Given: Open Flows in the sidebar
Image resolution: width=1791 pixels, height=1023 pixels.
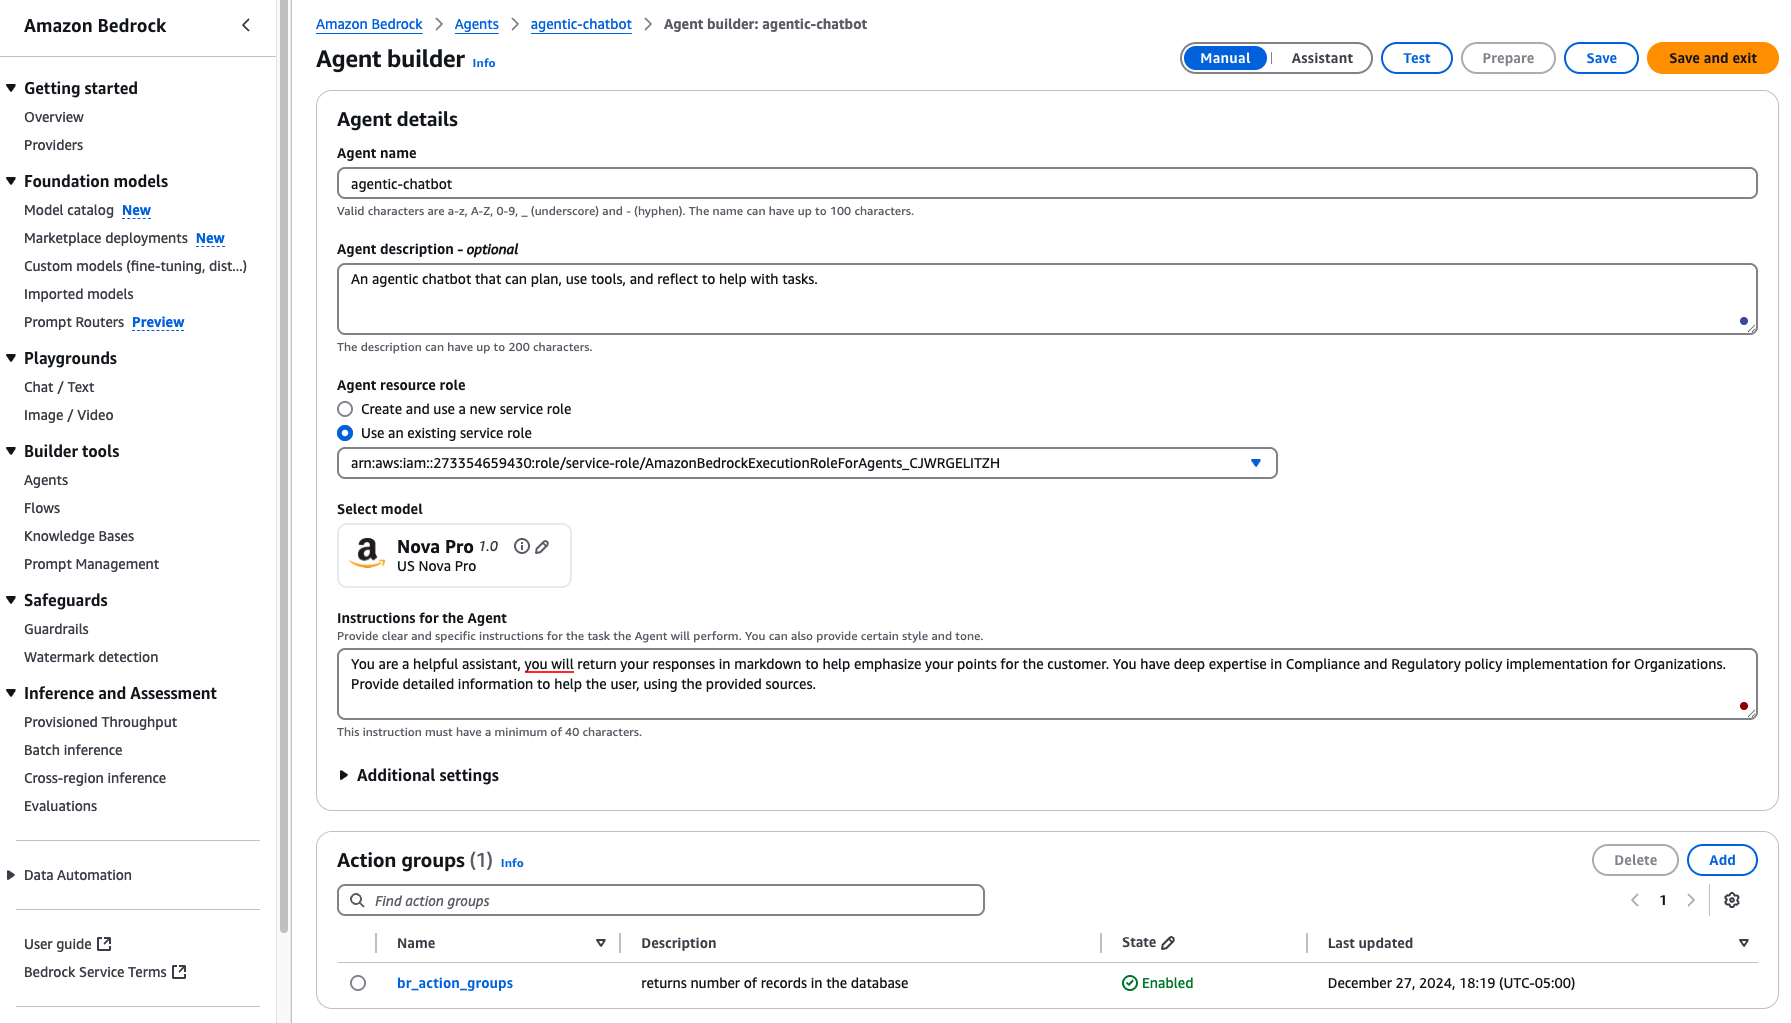Looking at the screenshot, I should (42, 508).
